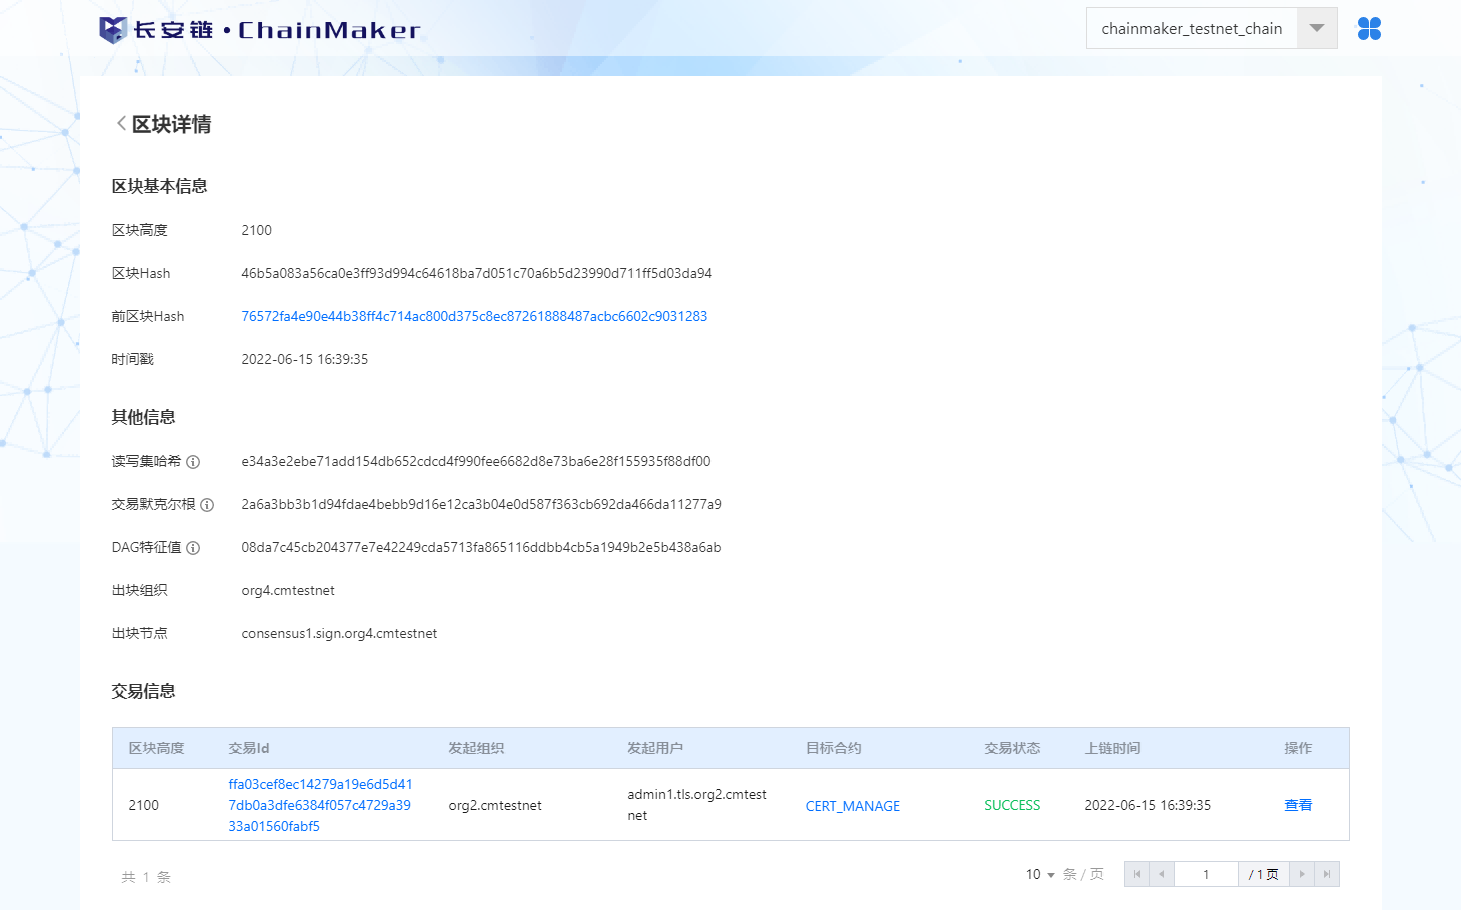Show info tooltip for DAG特征值

click(193, 548)
